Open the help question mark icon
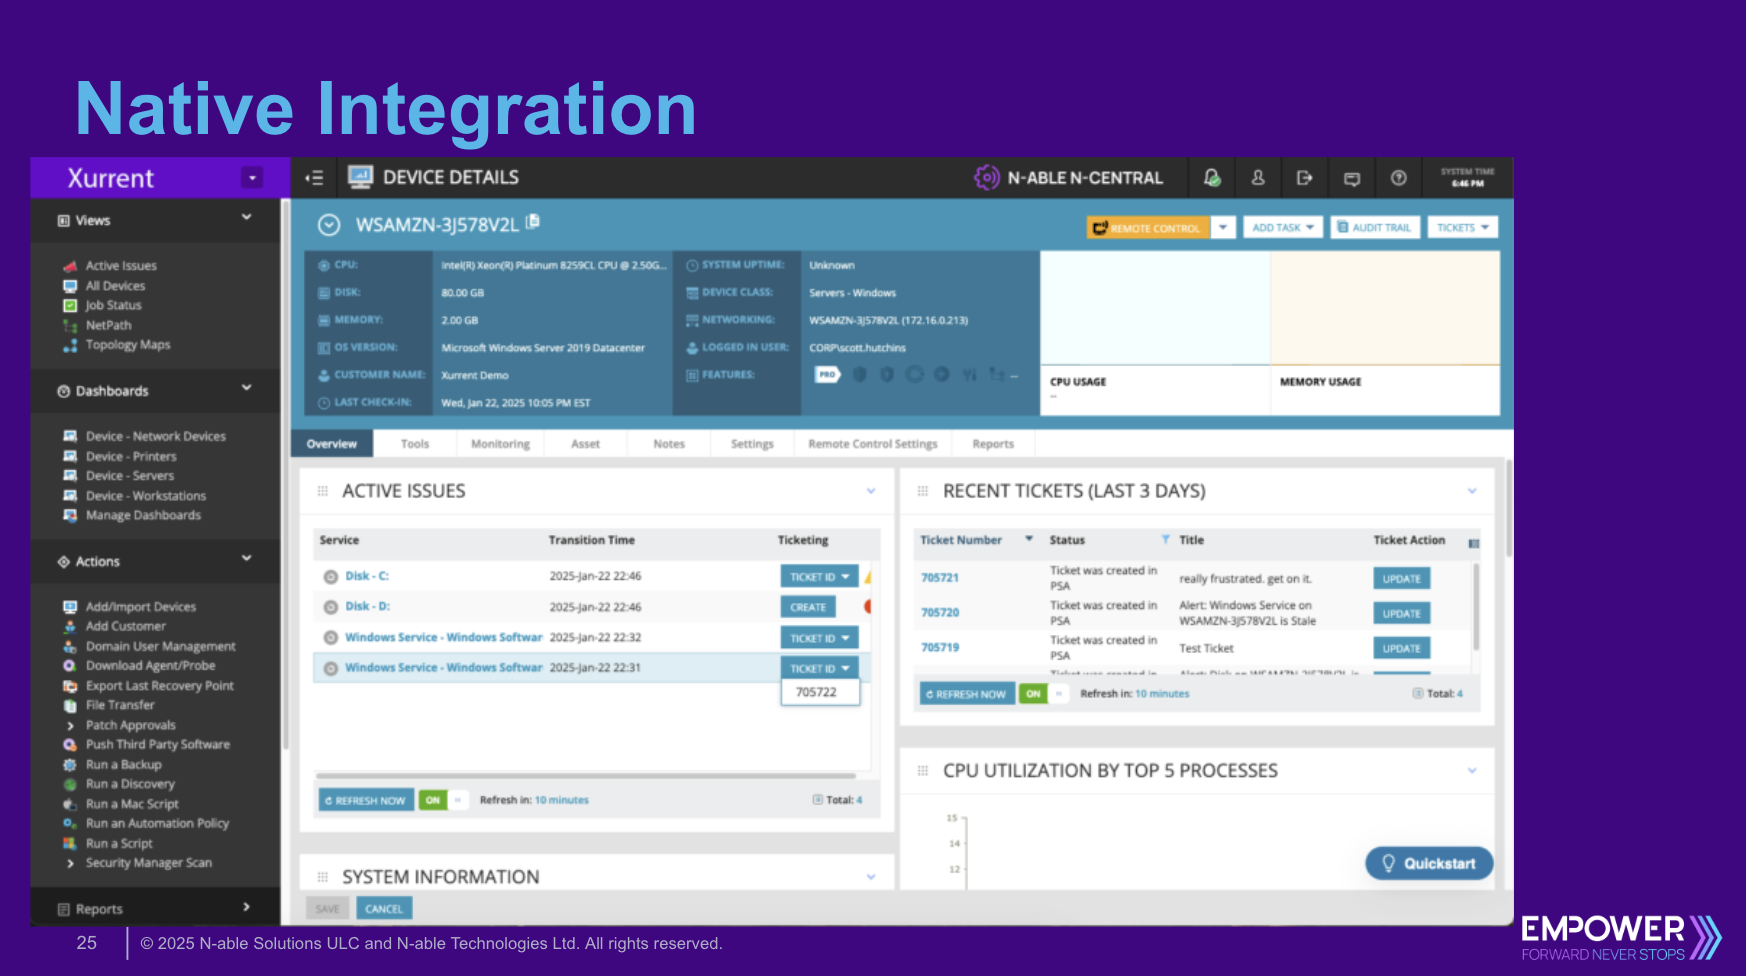Screen dimensions: 1746x976 [x=1399, y=178]
